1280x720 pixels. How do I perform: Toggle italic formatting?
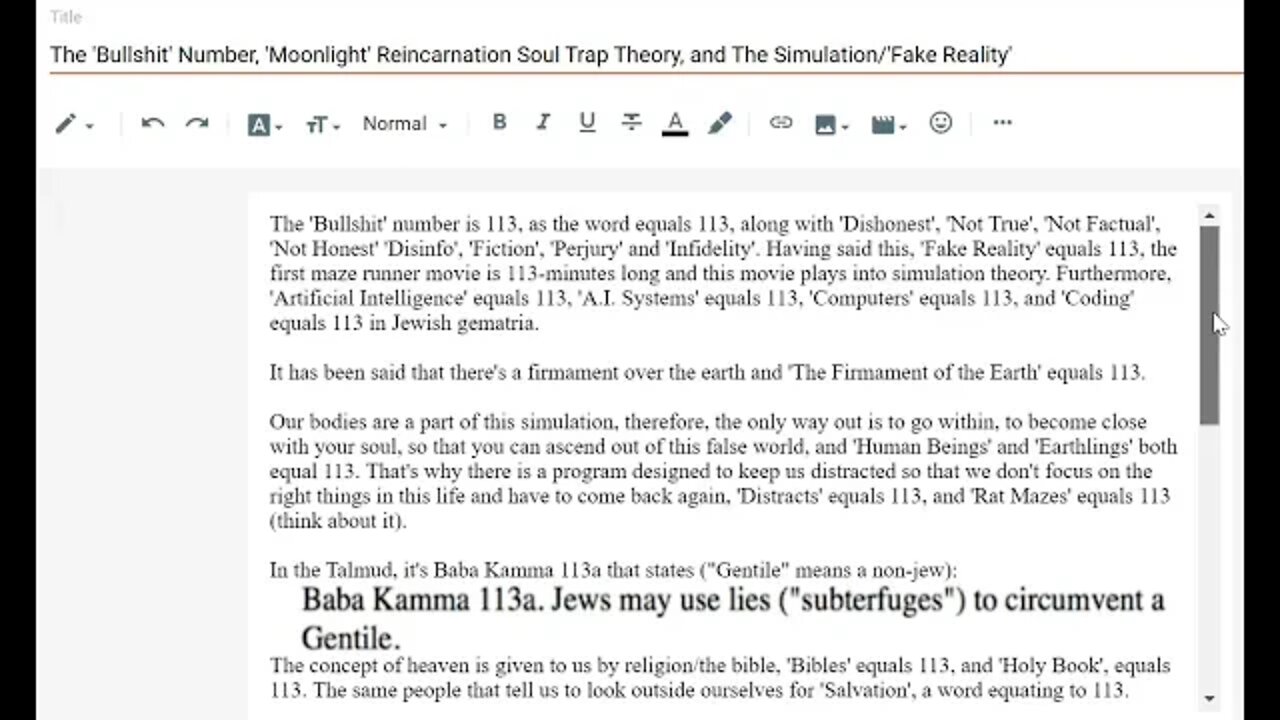click(543, 122)
